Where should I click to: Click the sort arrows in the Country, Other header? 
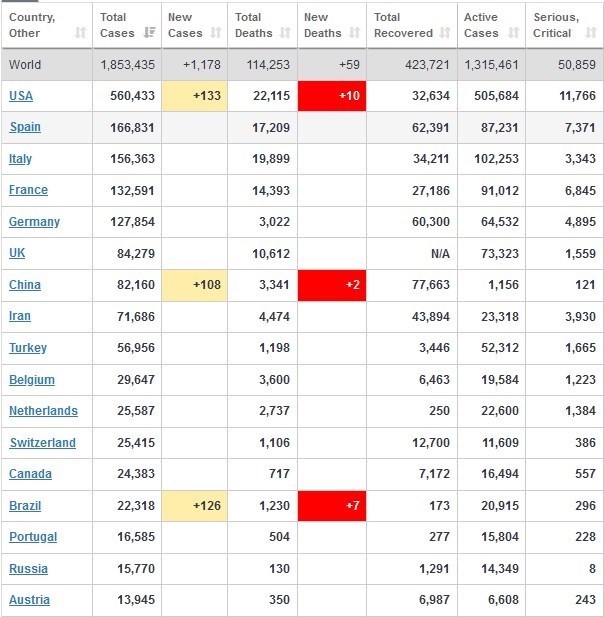pyautogui.click(x=81, y=33)
